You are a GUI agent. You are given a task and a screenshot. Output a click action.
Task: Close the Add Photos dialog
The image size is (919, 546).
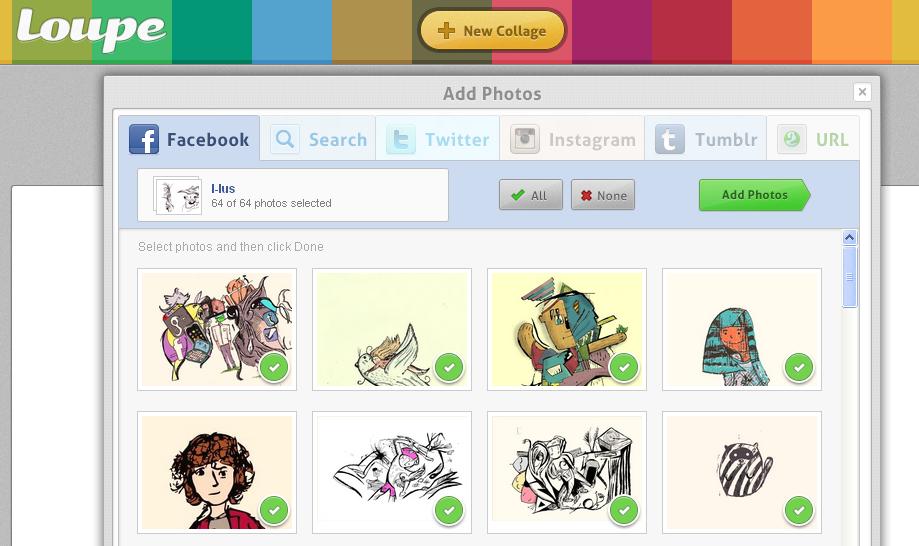862,92
